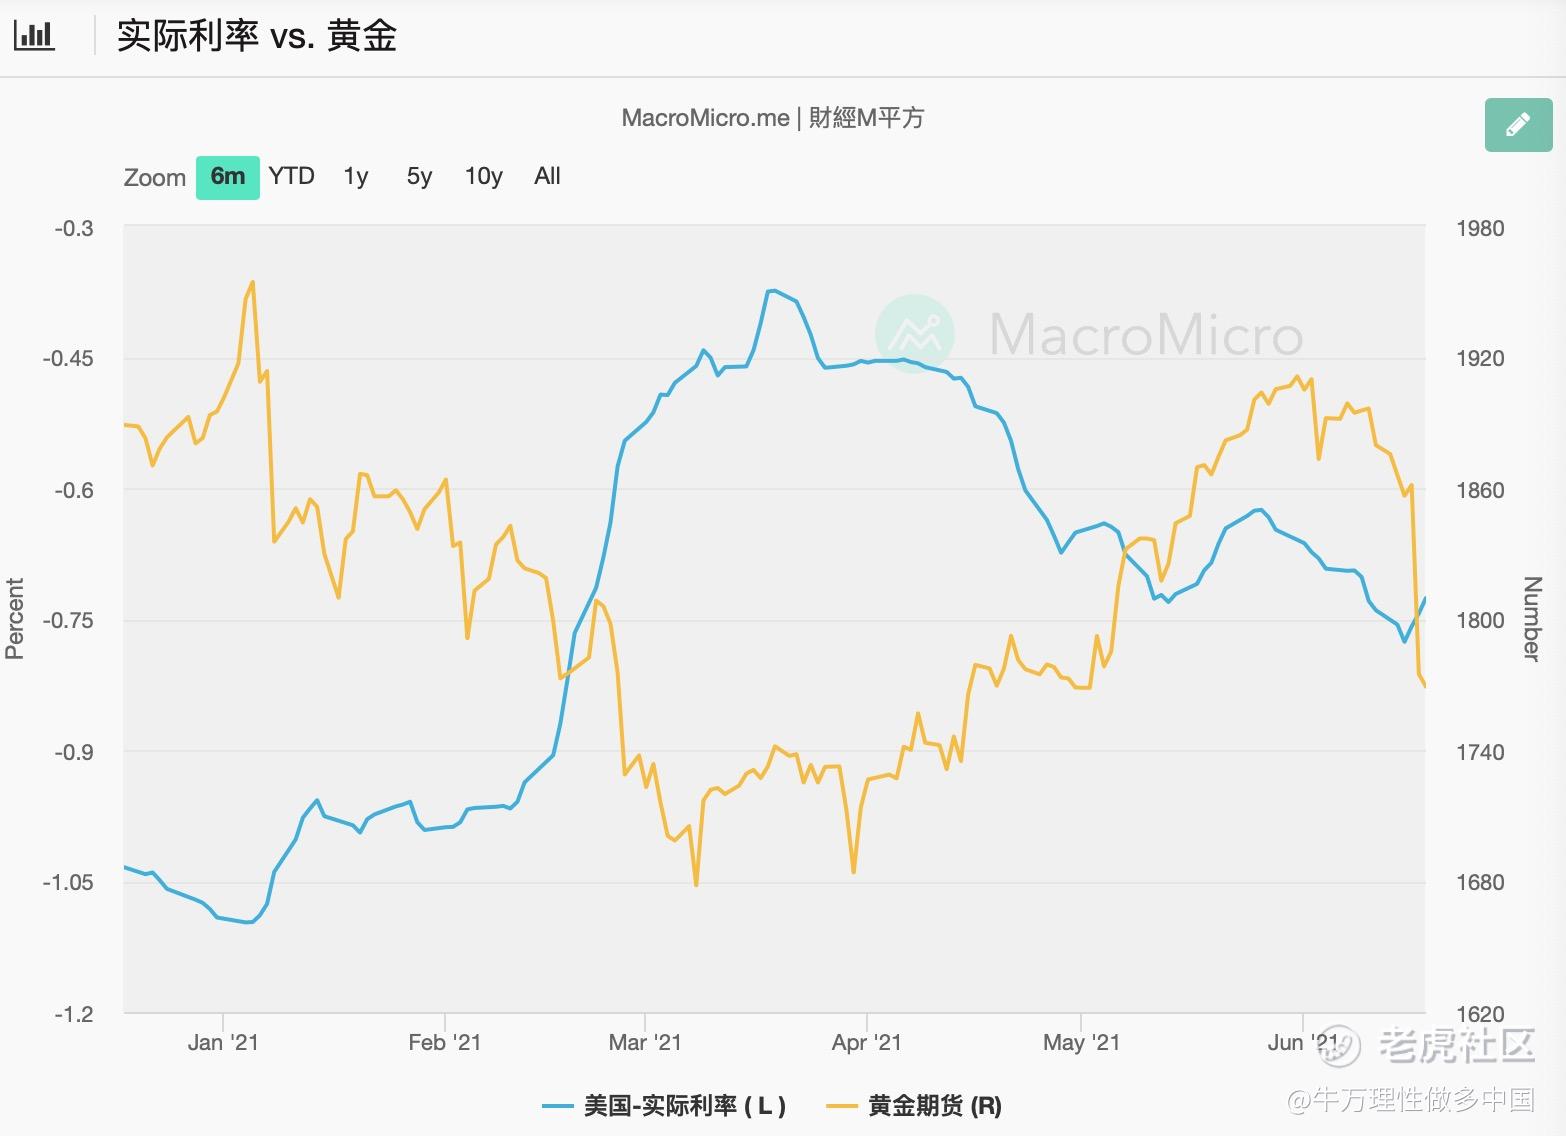Click the blue legend line swatch
The image size is (1566, 1136).
[557, 1106]
